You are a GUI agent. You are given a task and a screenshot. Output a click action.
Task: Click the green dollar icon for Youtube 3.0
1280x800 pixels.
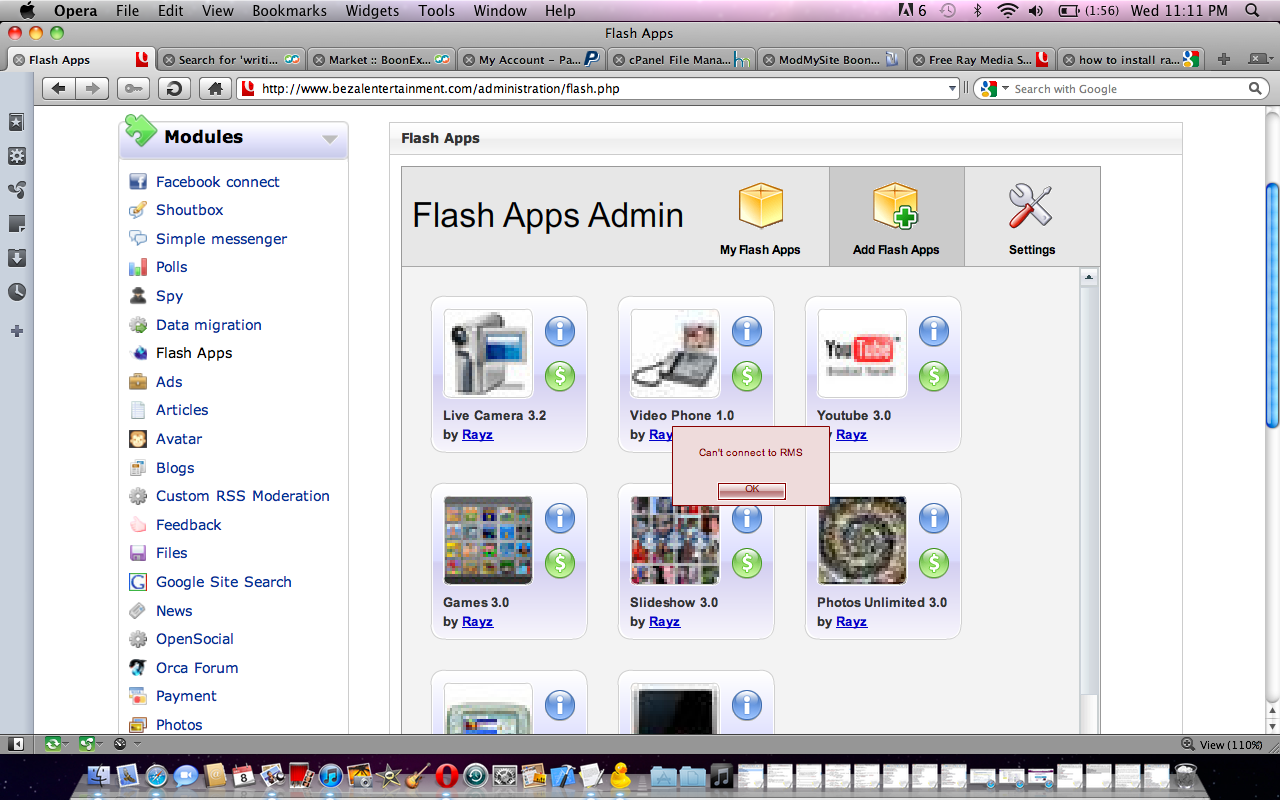point(933,376)
